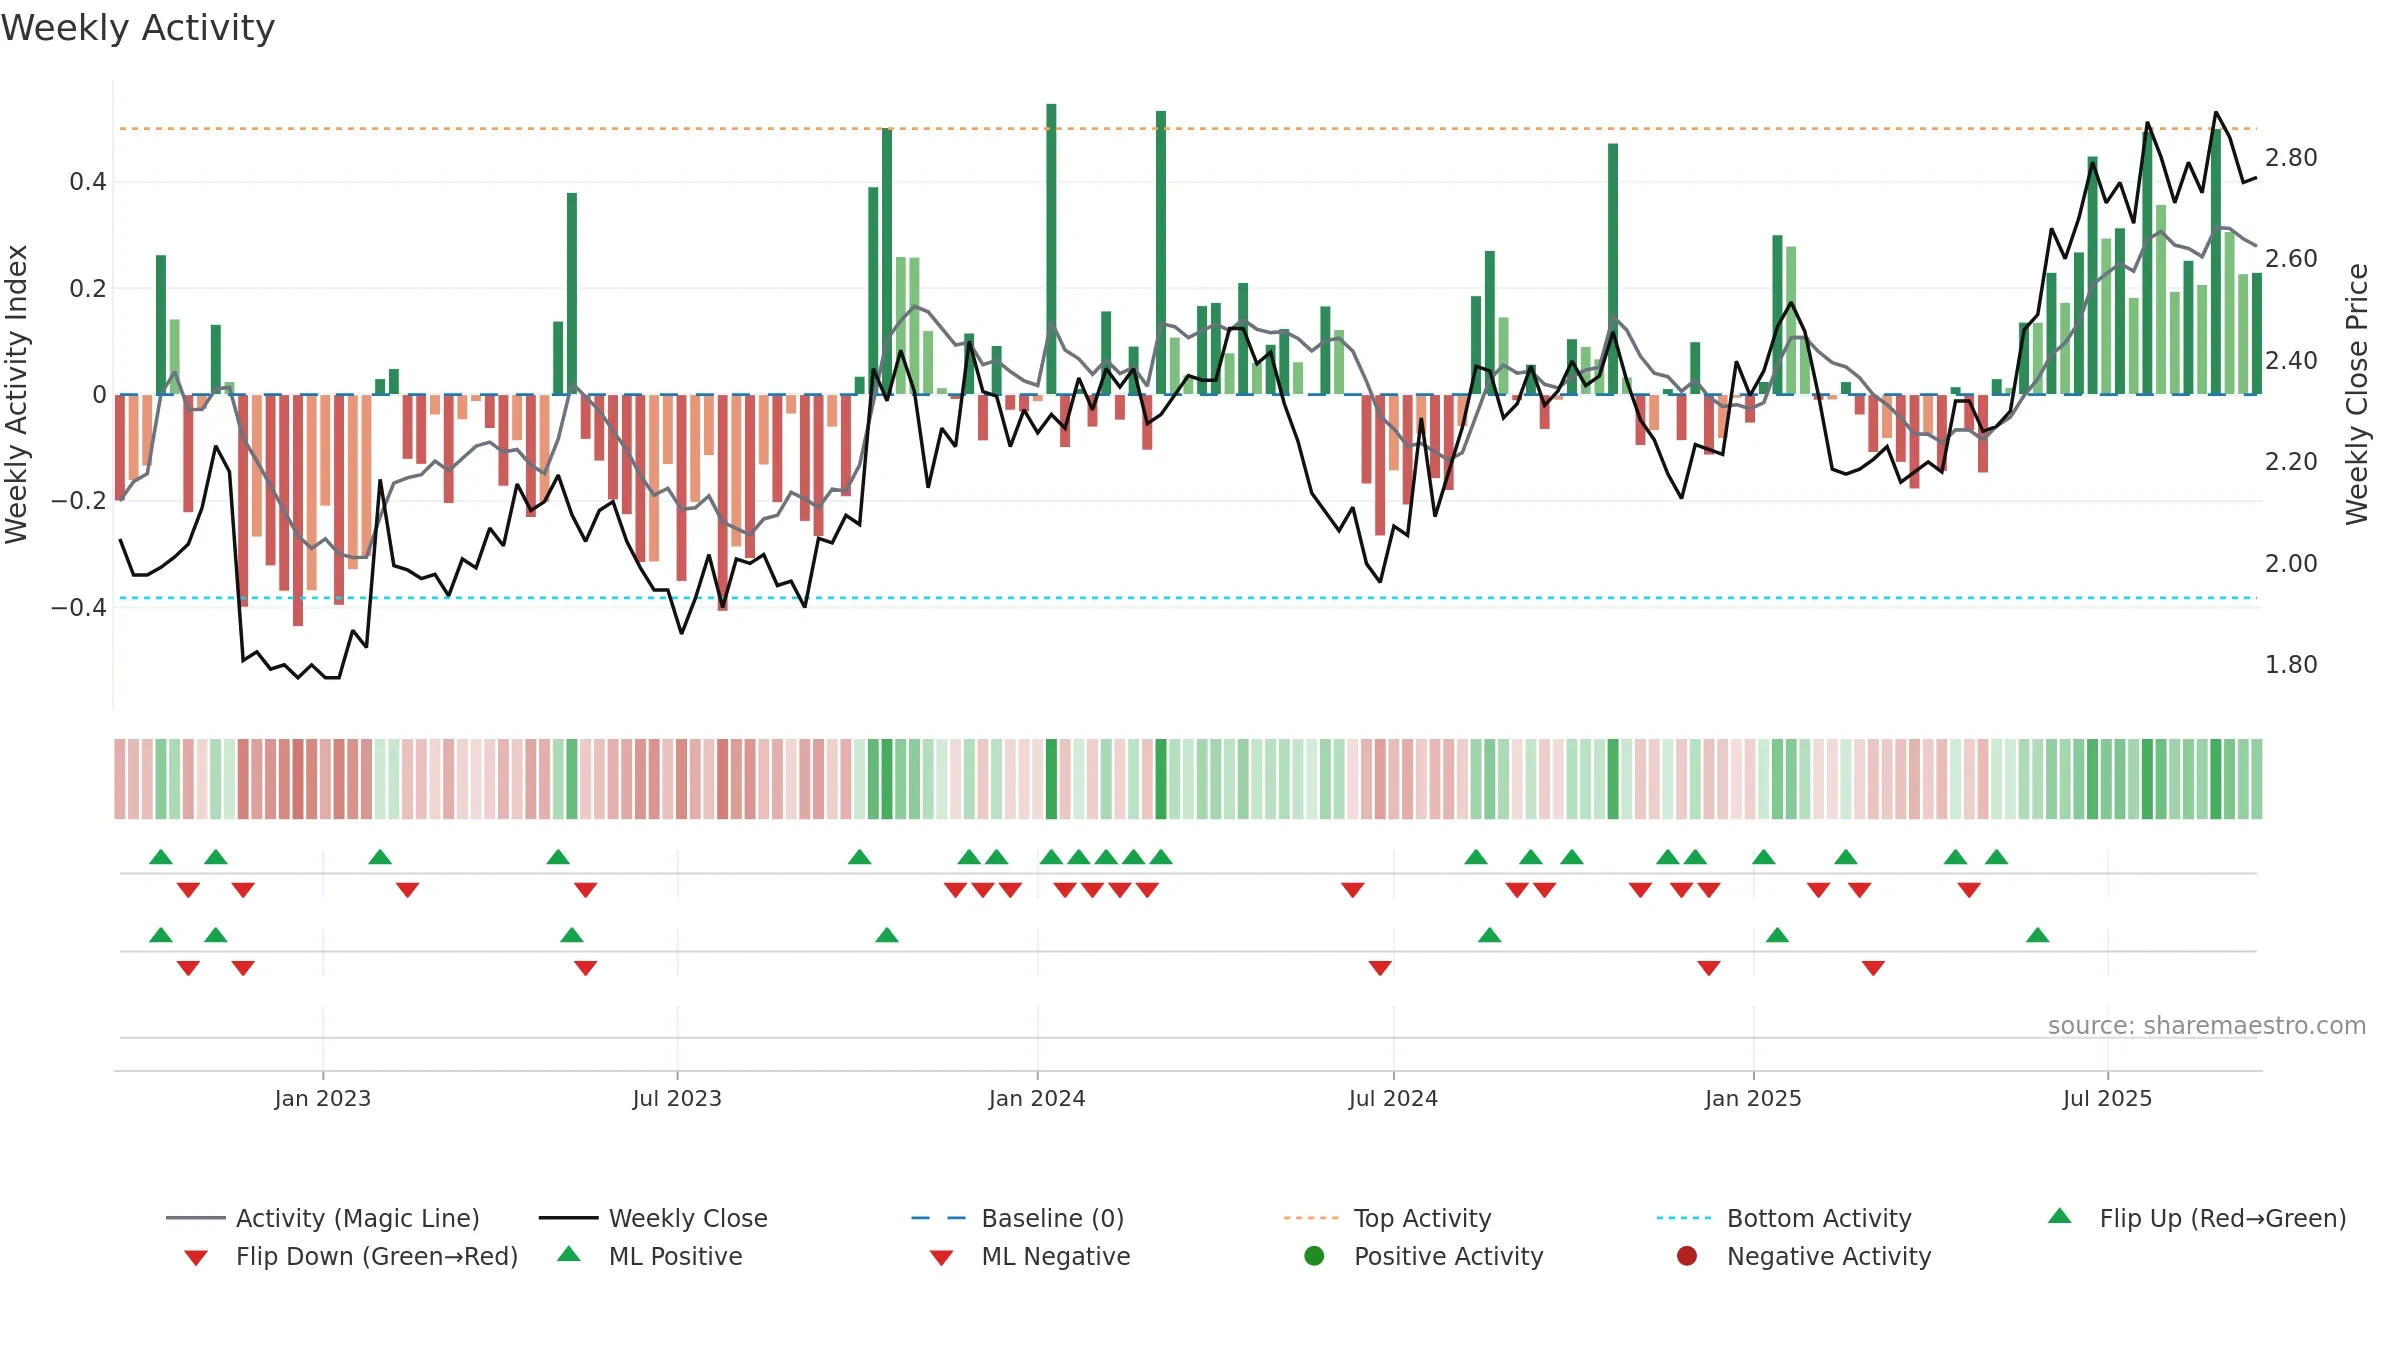Click the 0.4 left axis tick label
This screenshot has height=1350, width=2400.
[x=88, y=182]
